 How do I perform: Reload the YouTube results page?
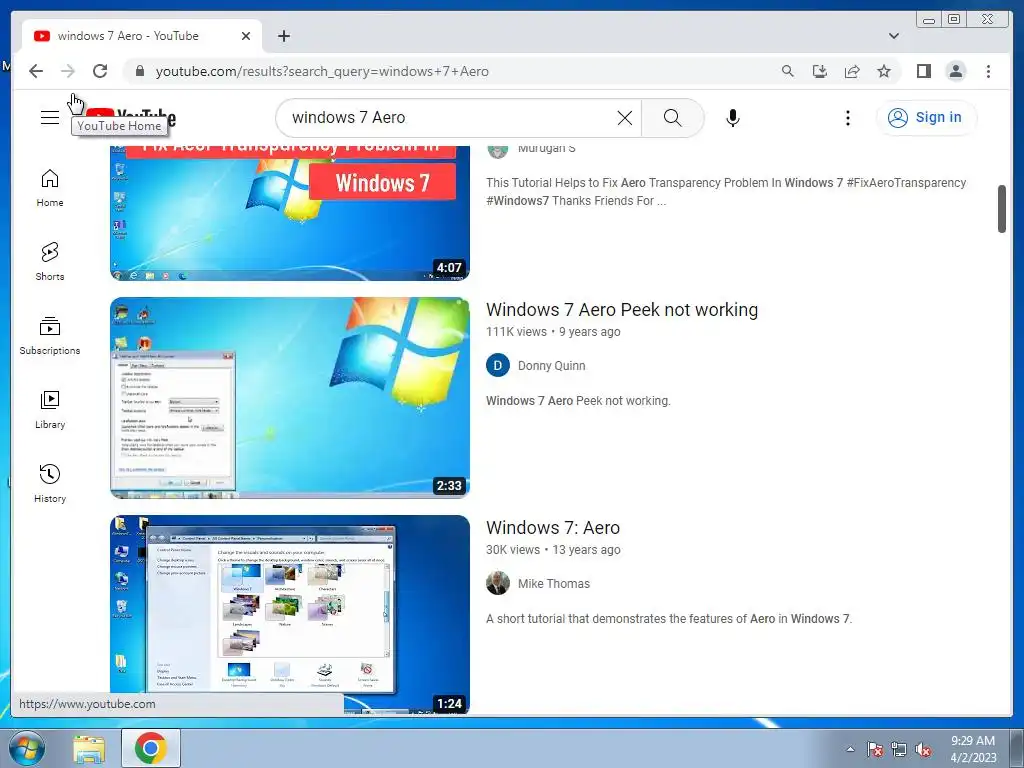coord(100,71)
